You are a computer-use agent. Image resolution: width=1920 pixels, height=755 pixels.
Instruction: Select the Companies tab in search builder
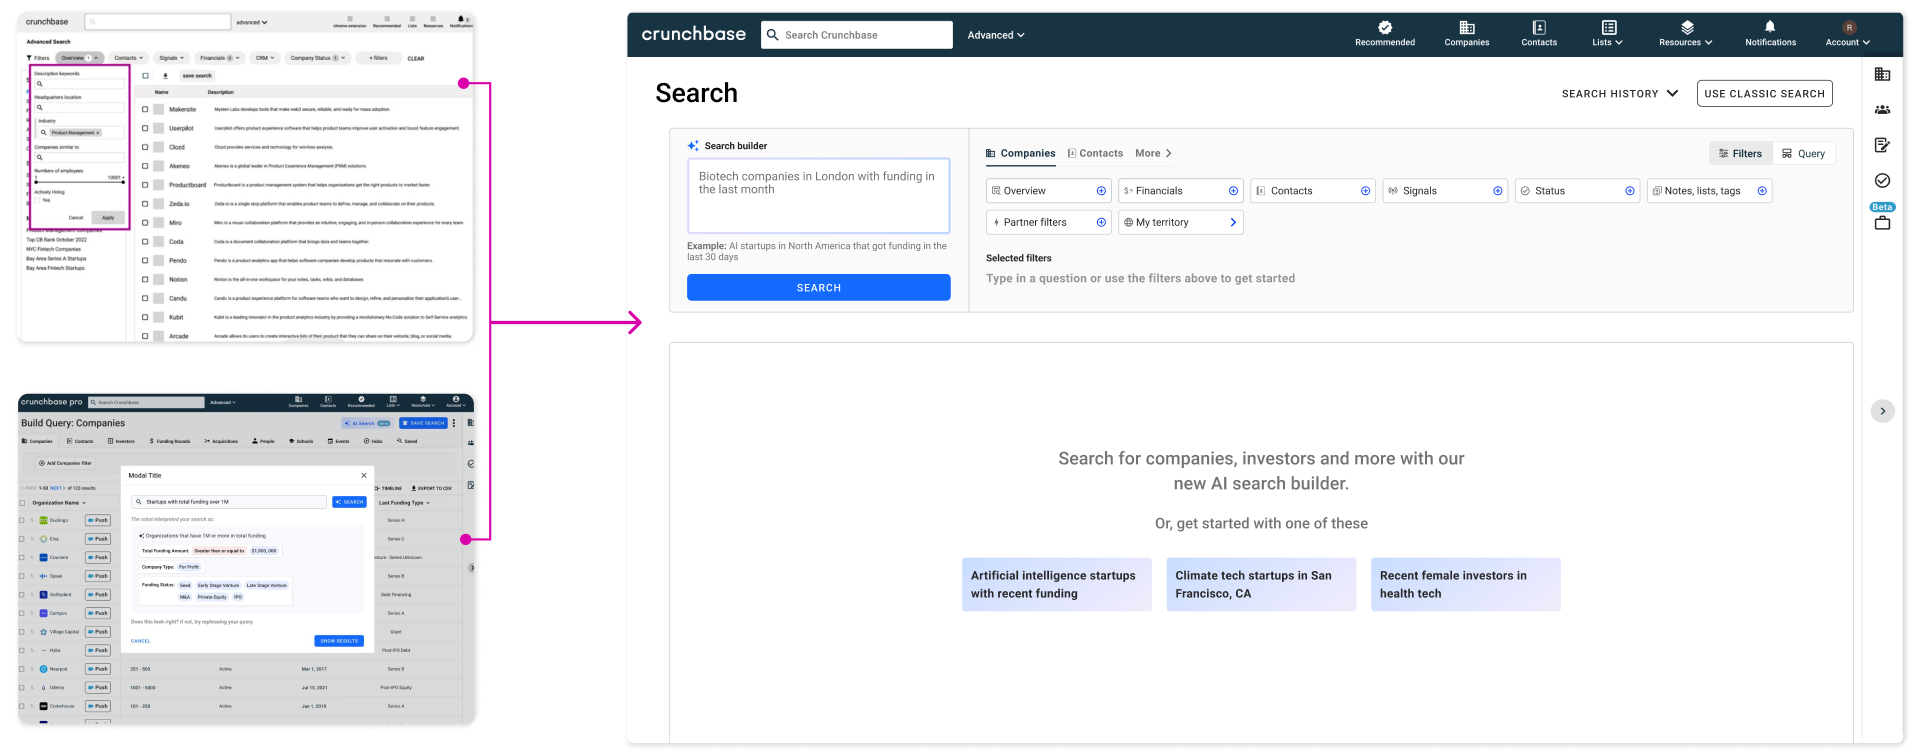[x=1020, y=154]
